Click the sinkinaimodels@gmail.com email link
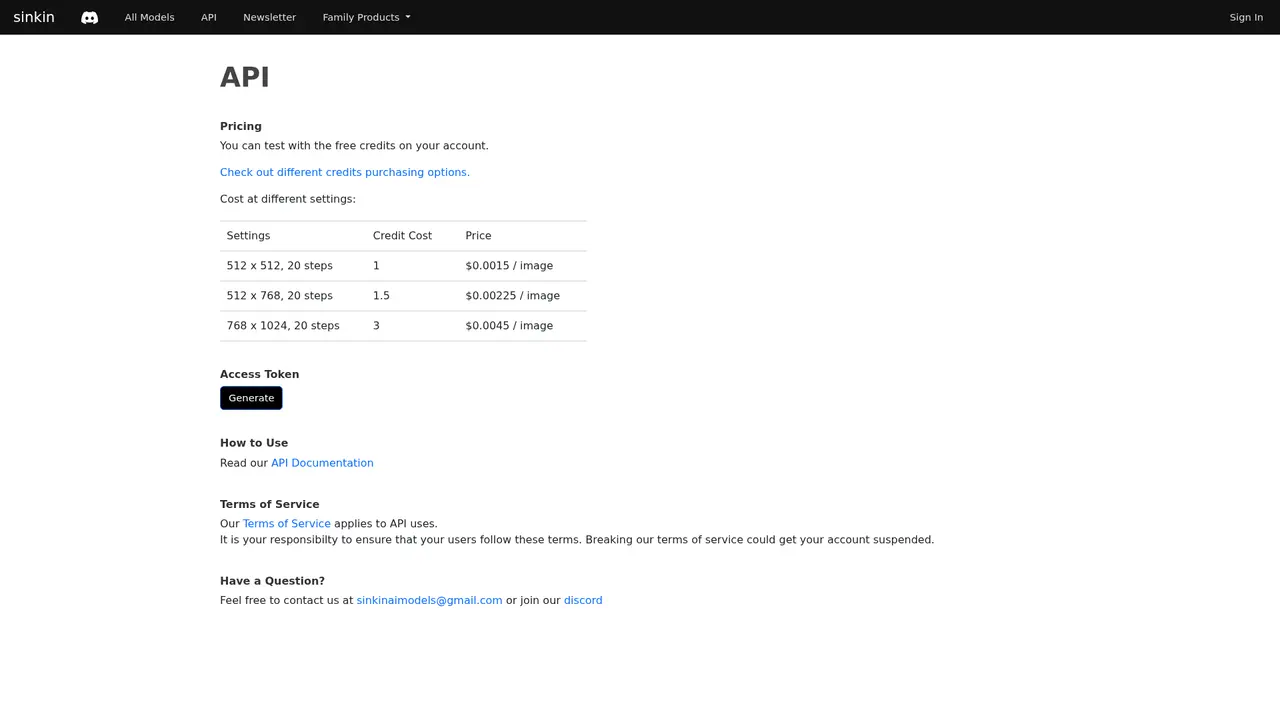The height and width of the screenshot is (720, 1280). click(429, 600)
